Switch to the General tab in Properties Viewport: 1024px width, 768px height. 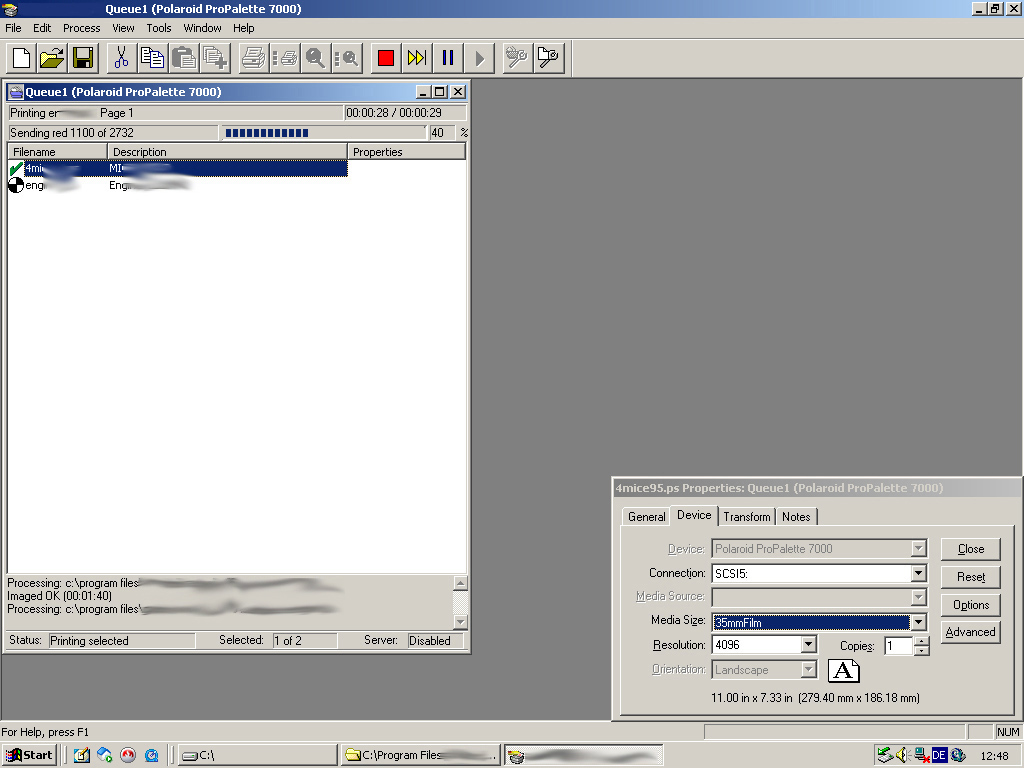click(647, 517)
